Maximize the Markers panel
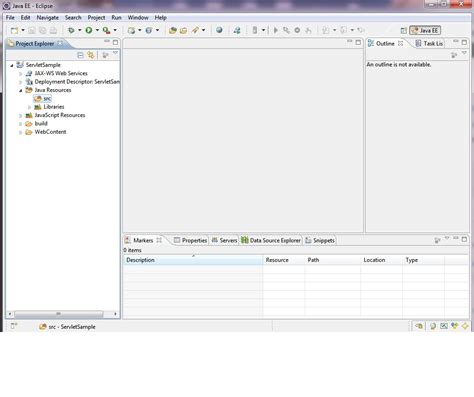 464,239
